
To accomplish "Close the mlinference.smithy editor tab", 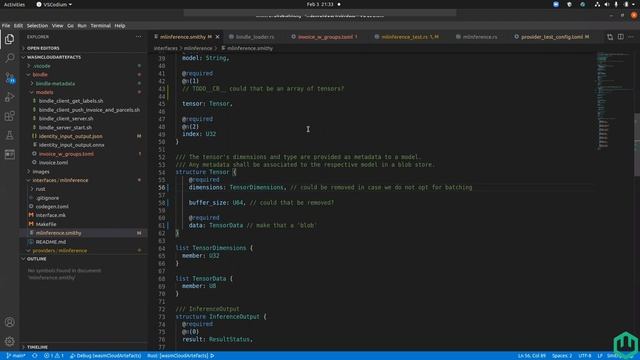I will (x=217, y=37).
